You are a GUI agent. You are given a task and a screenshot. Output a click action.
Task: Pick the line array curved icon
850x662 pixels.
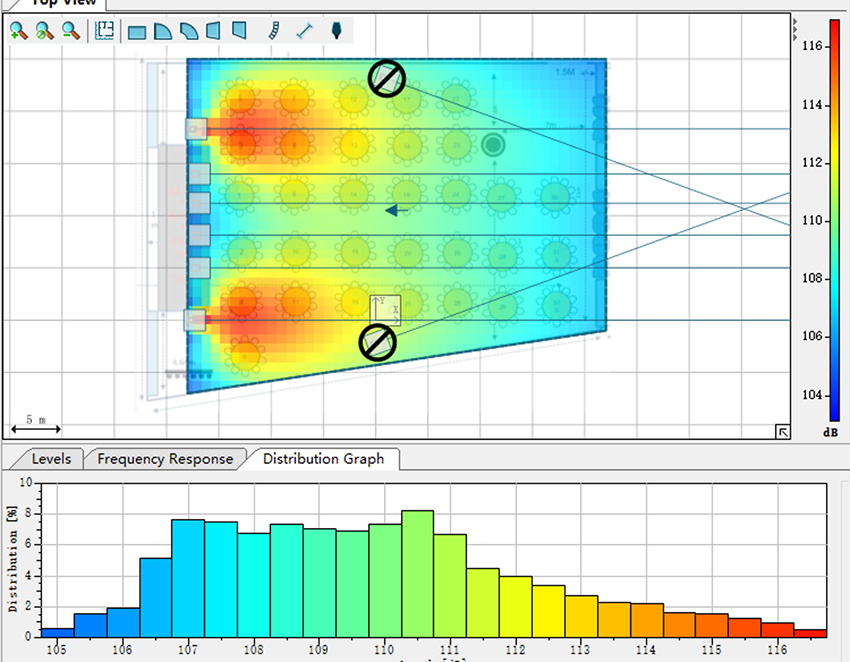pos(273,31)
